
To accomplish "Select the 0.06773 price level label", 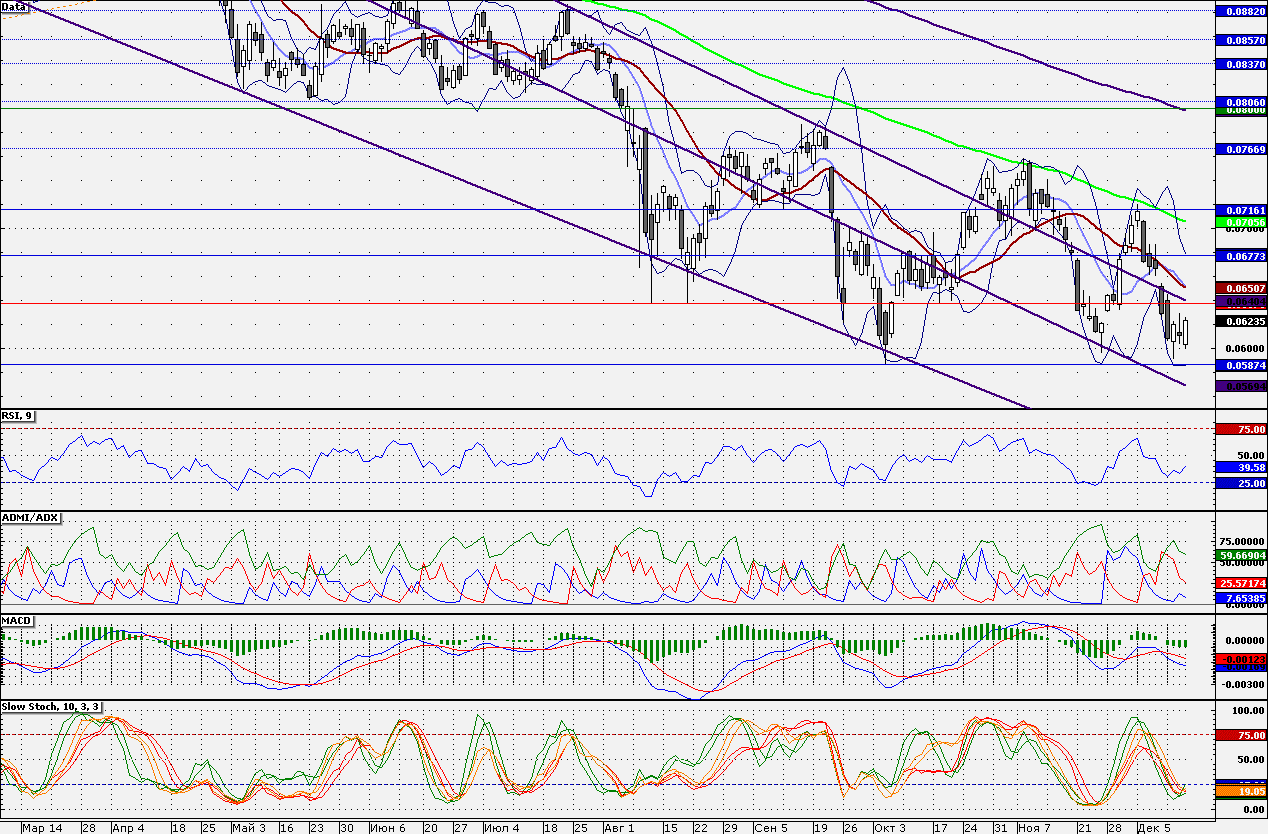I will [1240, 257].
